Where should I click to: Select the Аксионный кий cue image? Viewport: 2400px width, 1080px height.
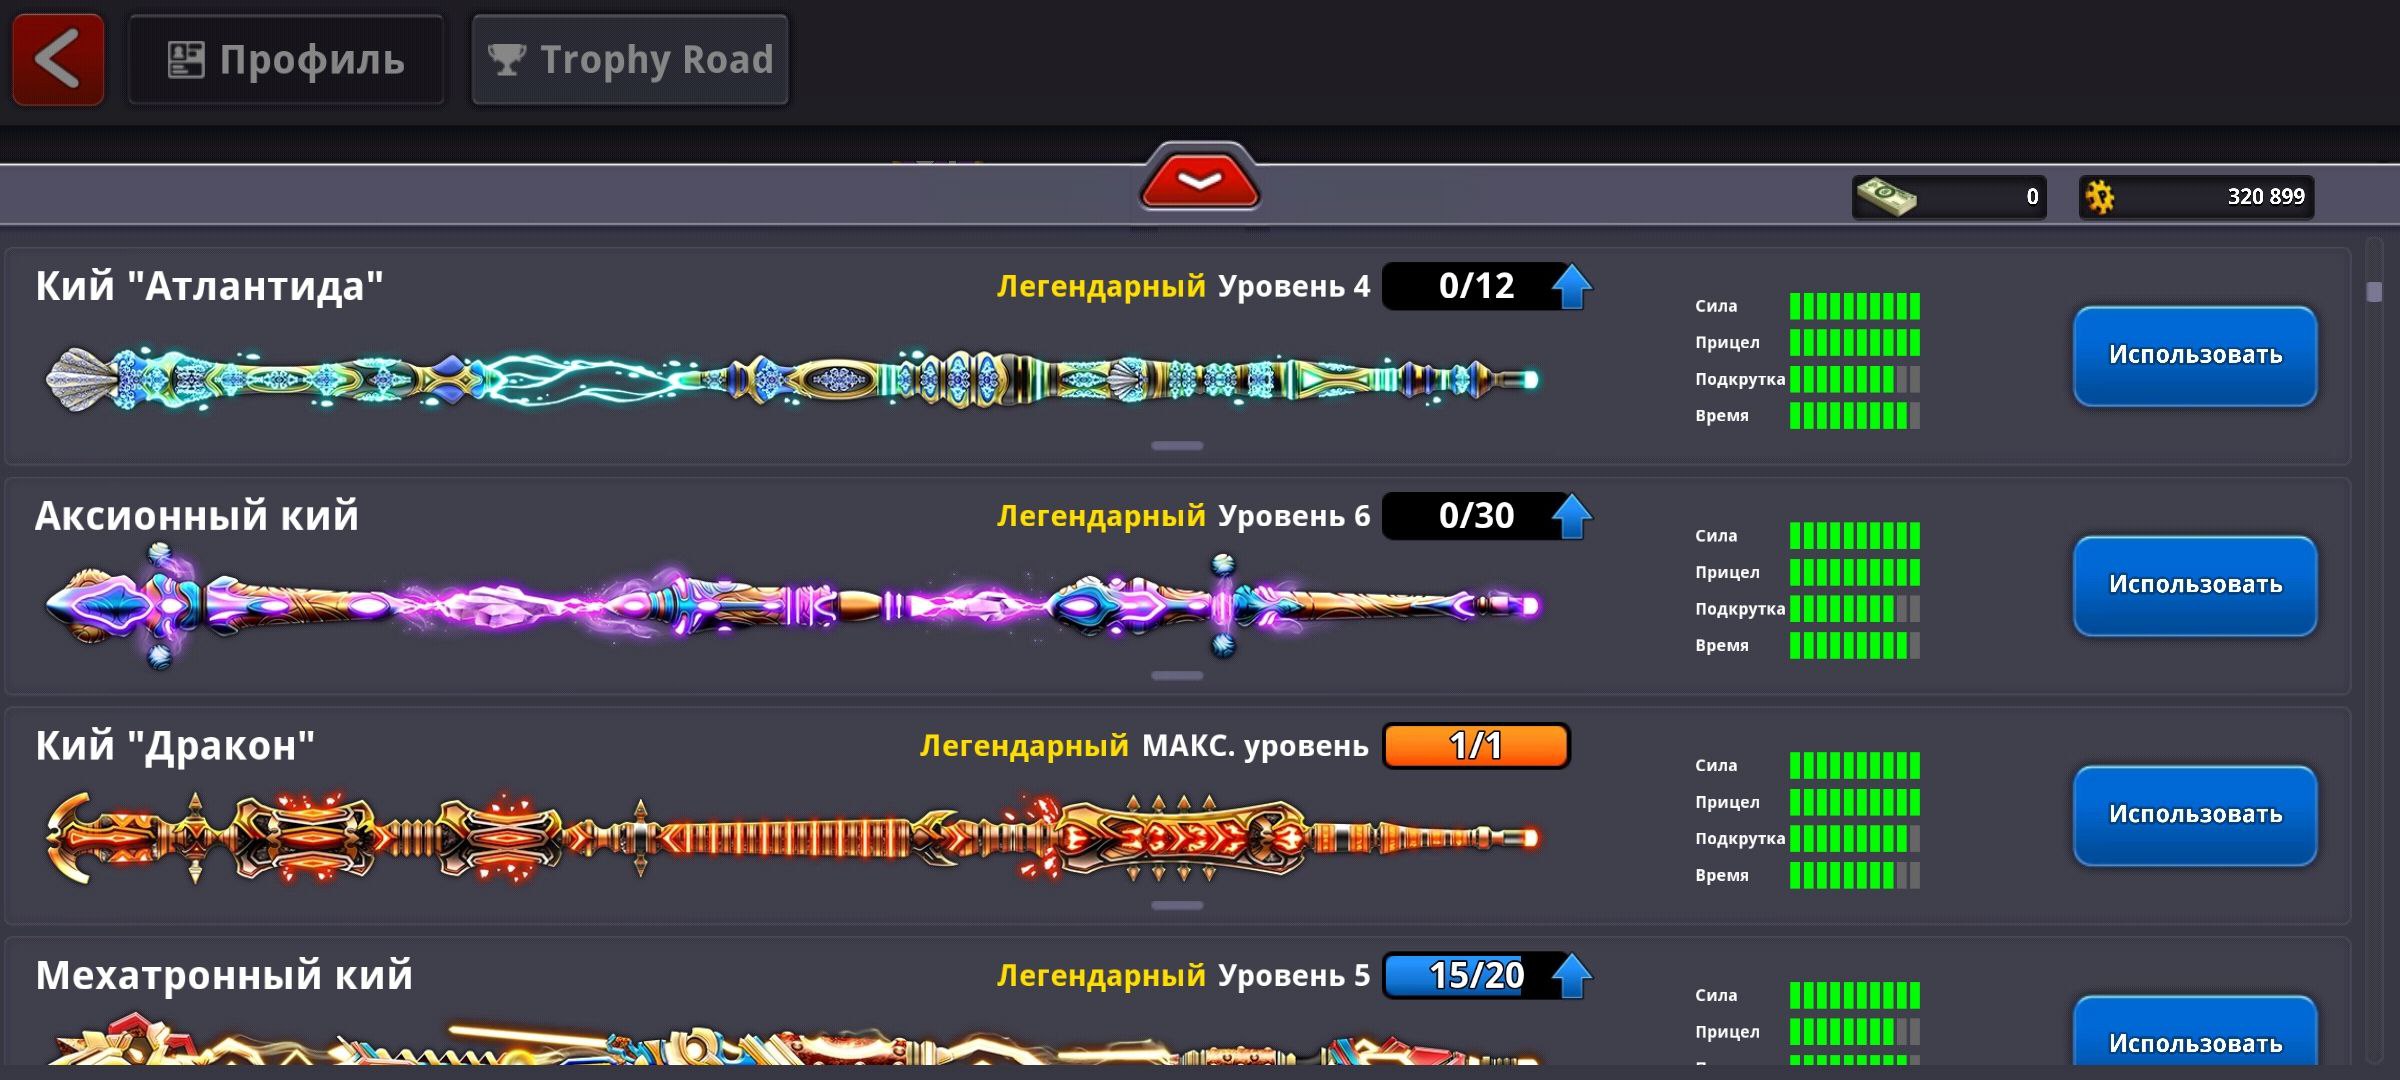(792, 606)
